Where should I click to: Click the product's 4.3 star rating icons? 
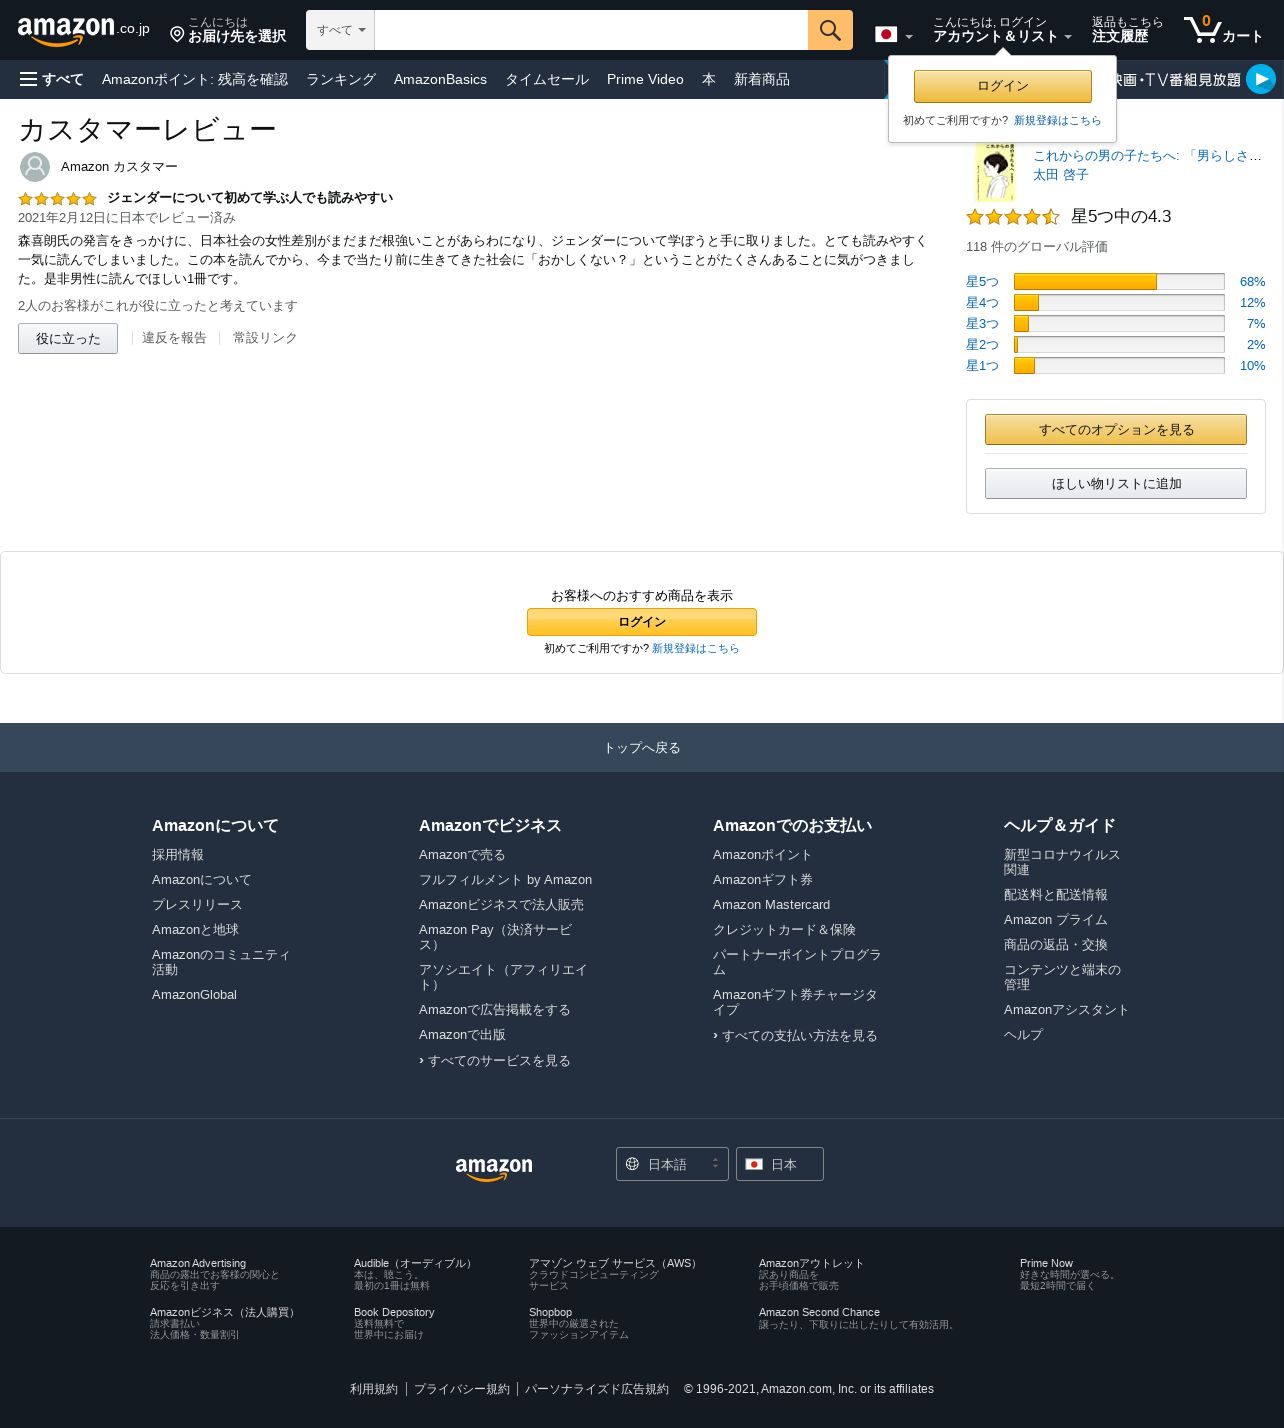1013,217
